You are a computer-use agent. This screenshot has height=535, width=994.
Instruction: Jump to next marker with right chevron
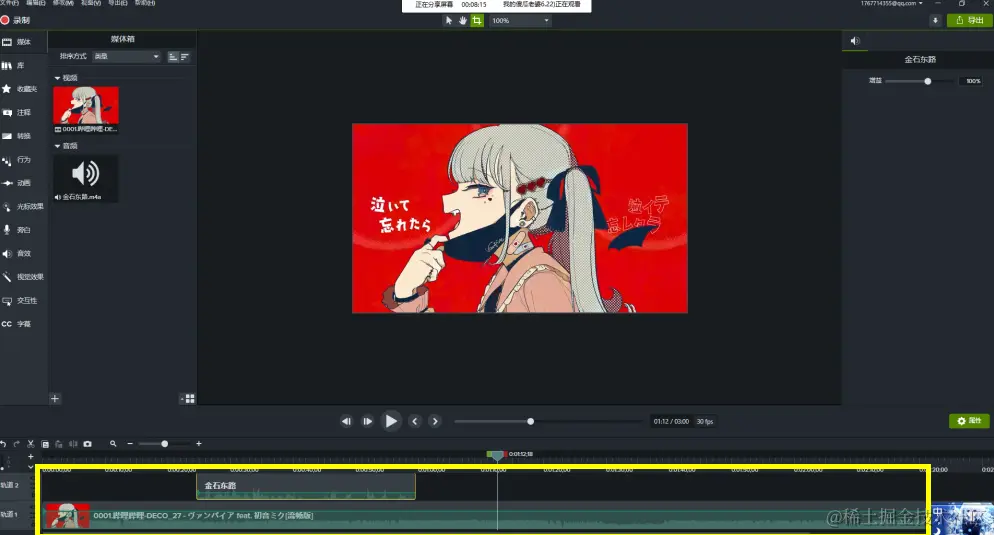pos(435,421)
